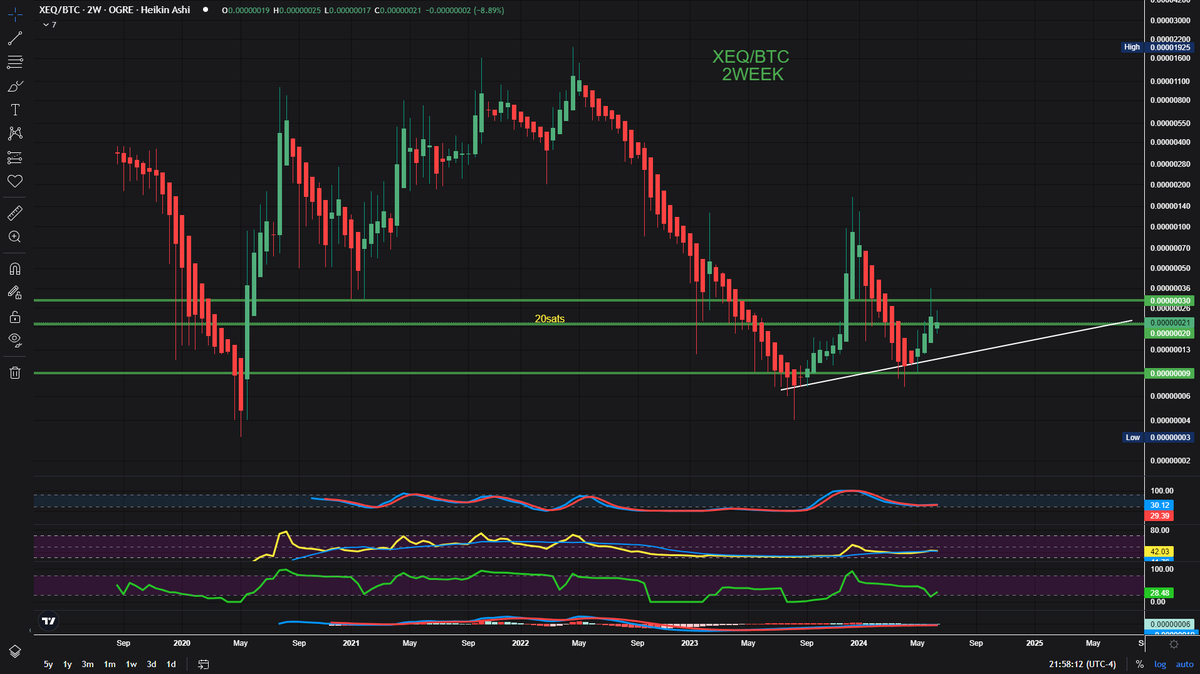The image size is (1200, 674).
Task: Toggle the auto scale mode
Action: tap(1183, 664)
